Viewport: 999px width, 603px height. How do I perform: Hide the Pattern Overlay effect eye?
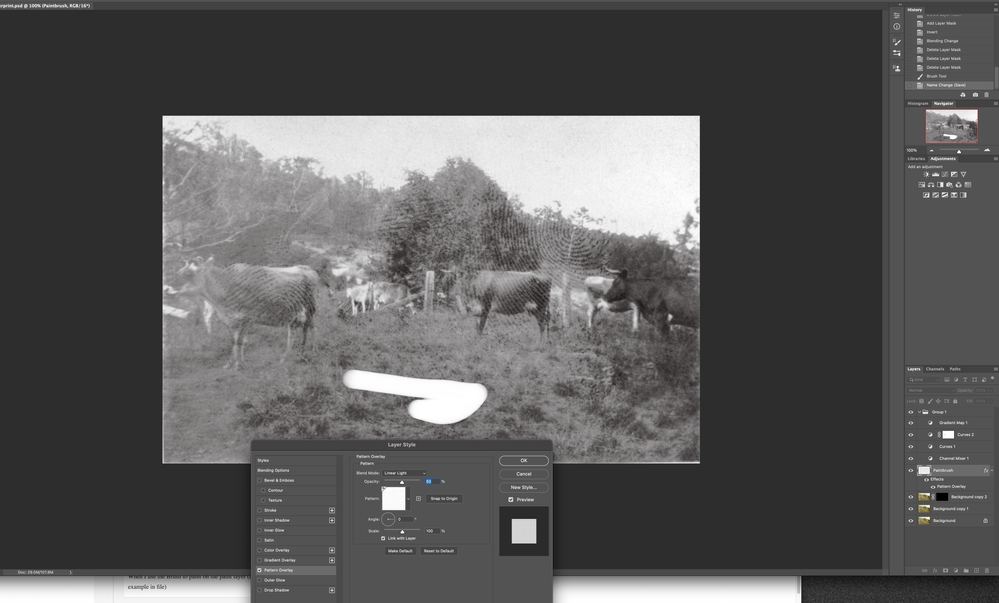(933, 486)
